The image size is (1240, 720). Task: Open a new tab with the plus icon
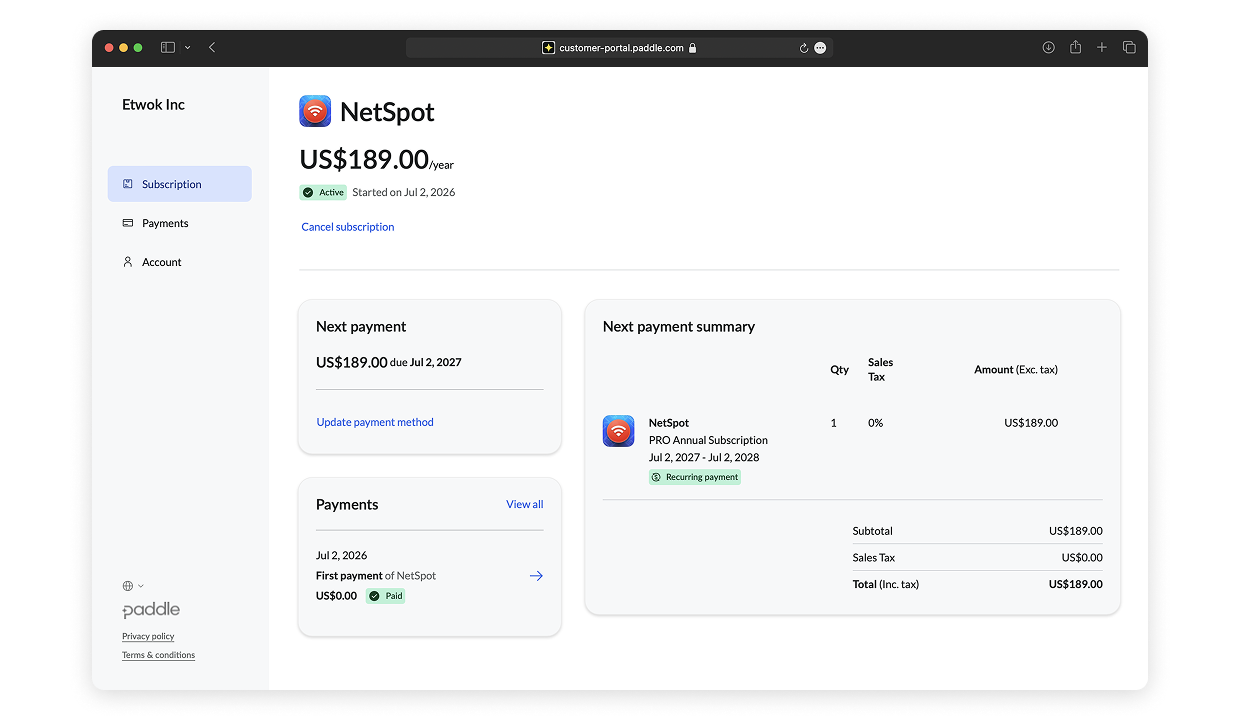1102,47
